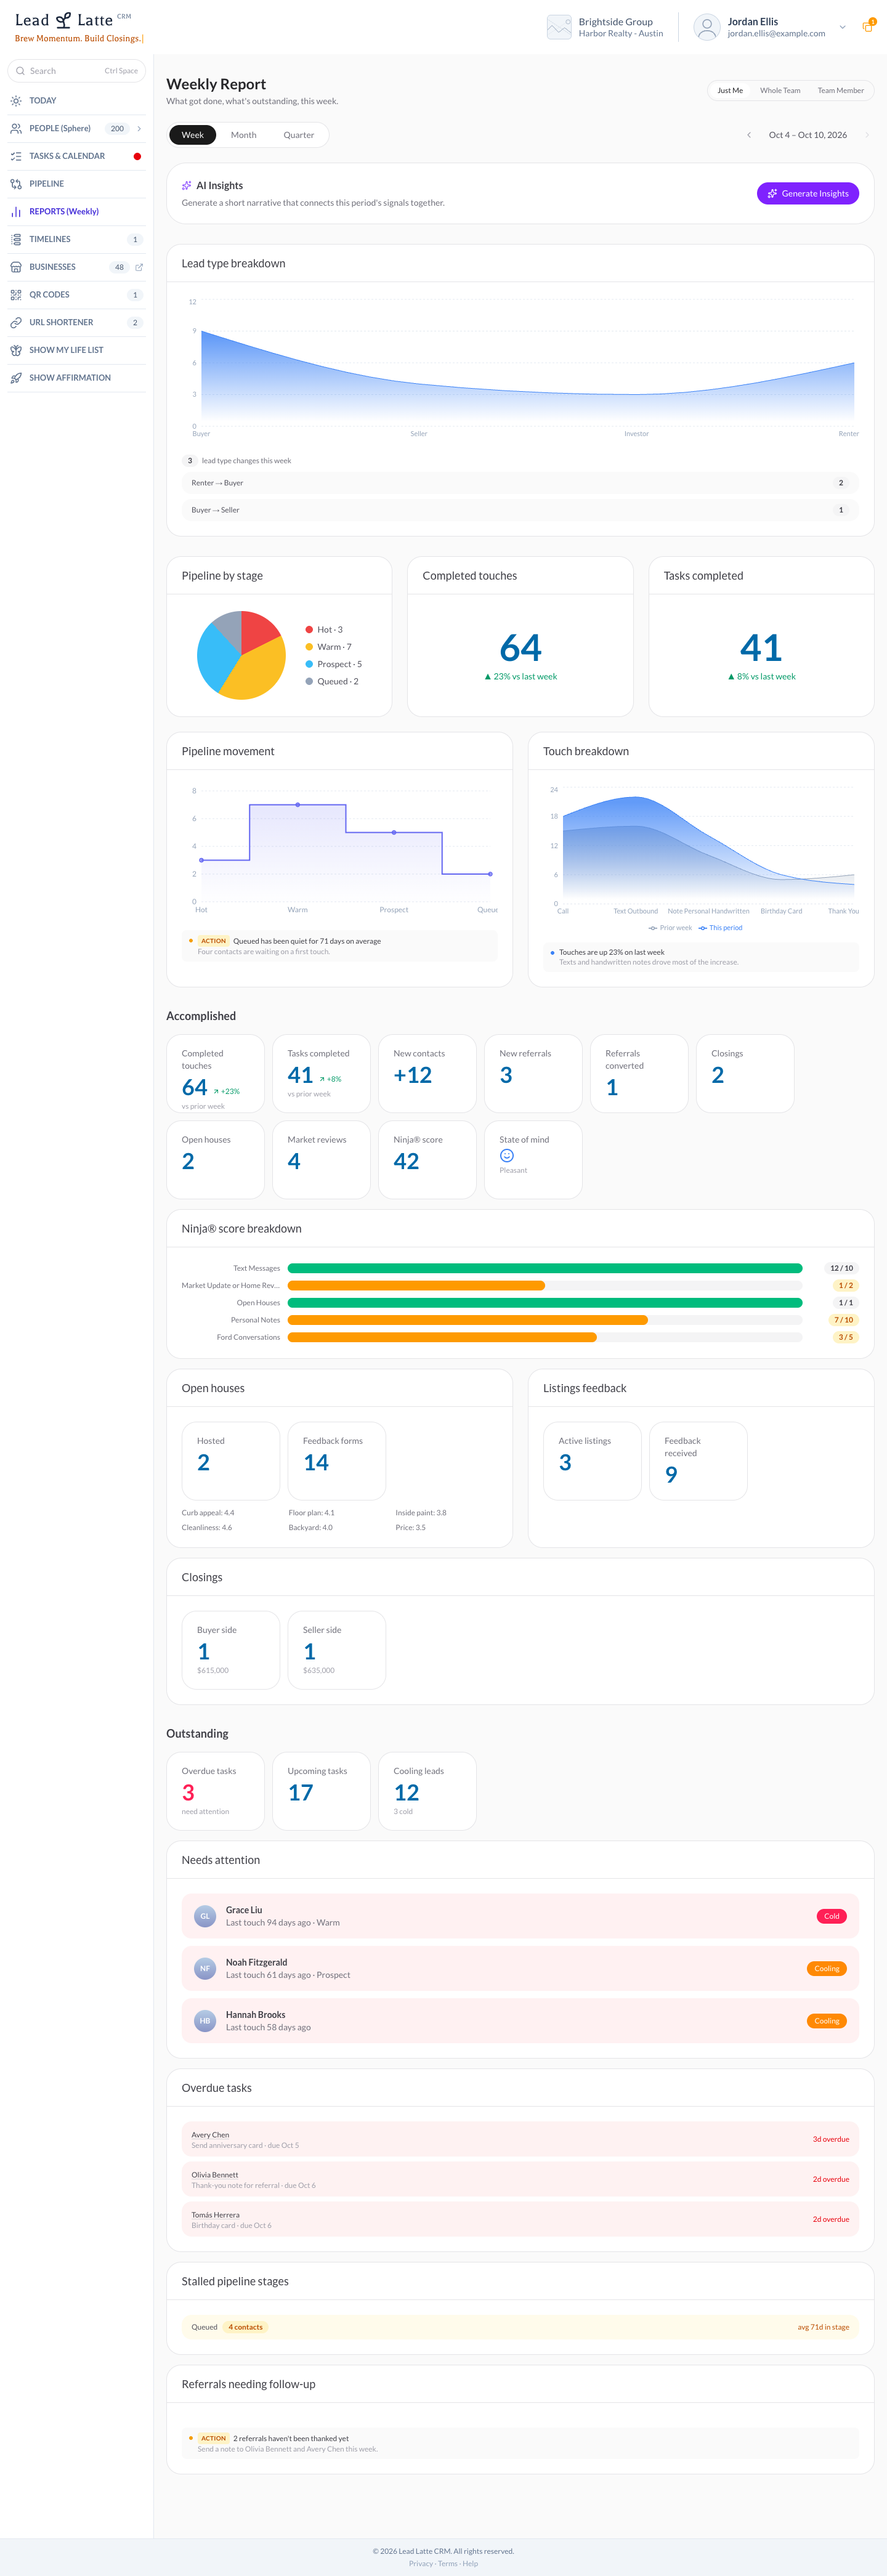Image resolution: width=887 pixels, height=2576 pixels.
Task: Click the Generate Insights button
Action: point(808,194)
